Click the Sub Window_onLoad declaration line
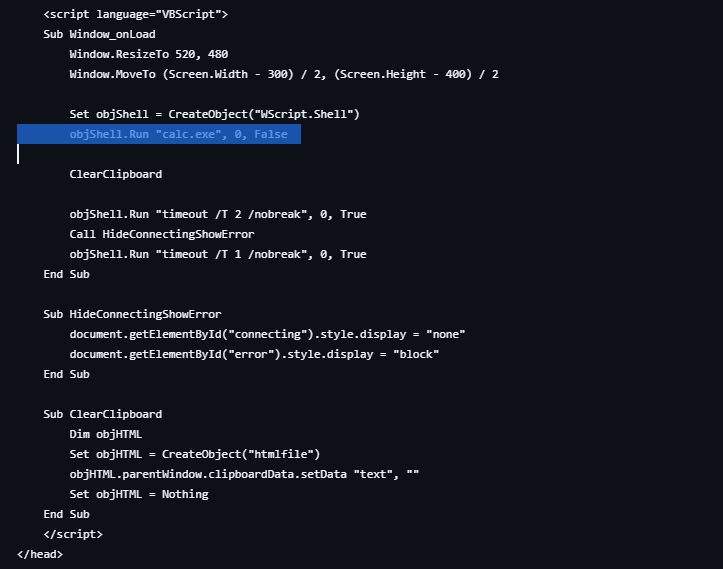This screenshot has width=723, height=569. [99, 34]
